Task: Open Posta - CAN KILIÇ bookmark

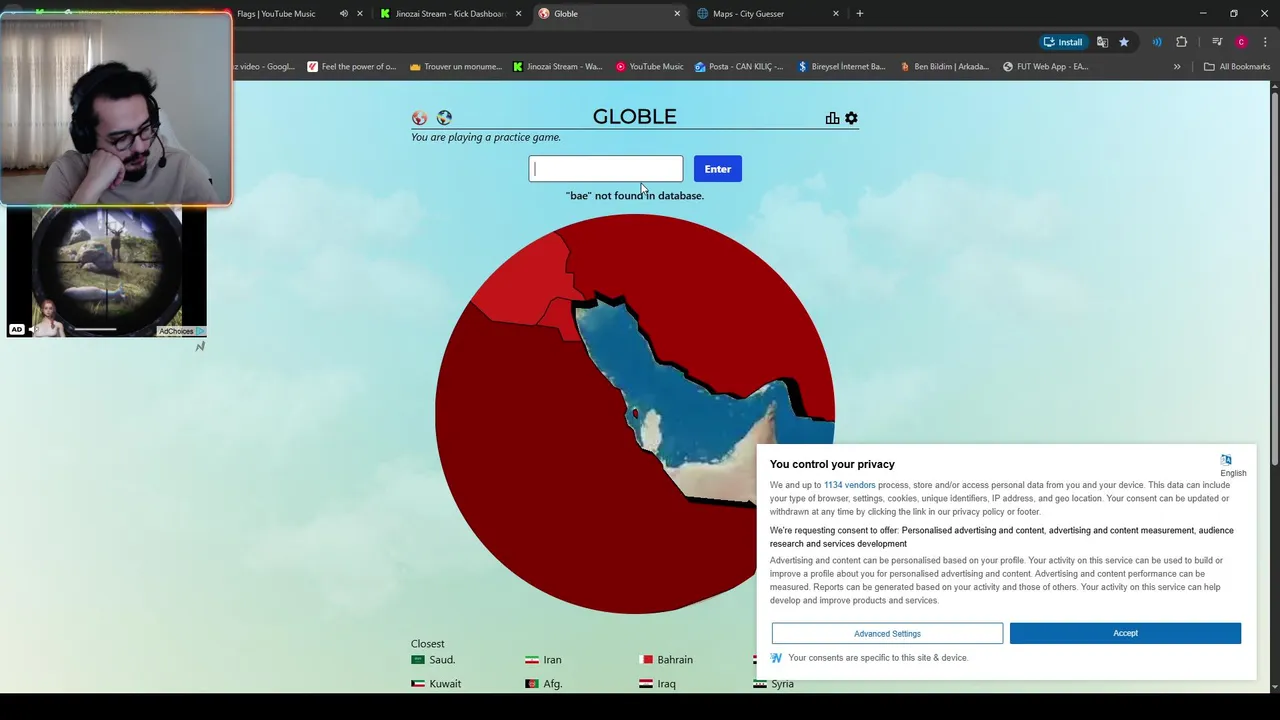Action: tap(739, 67)
